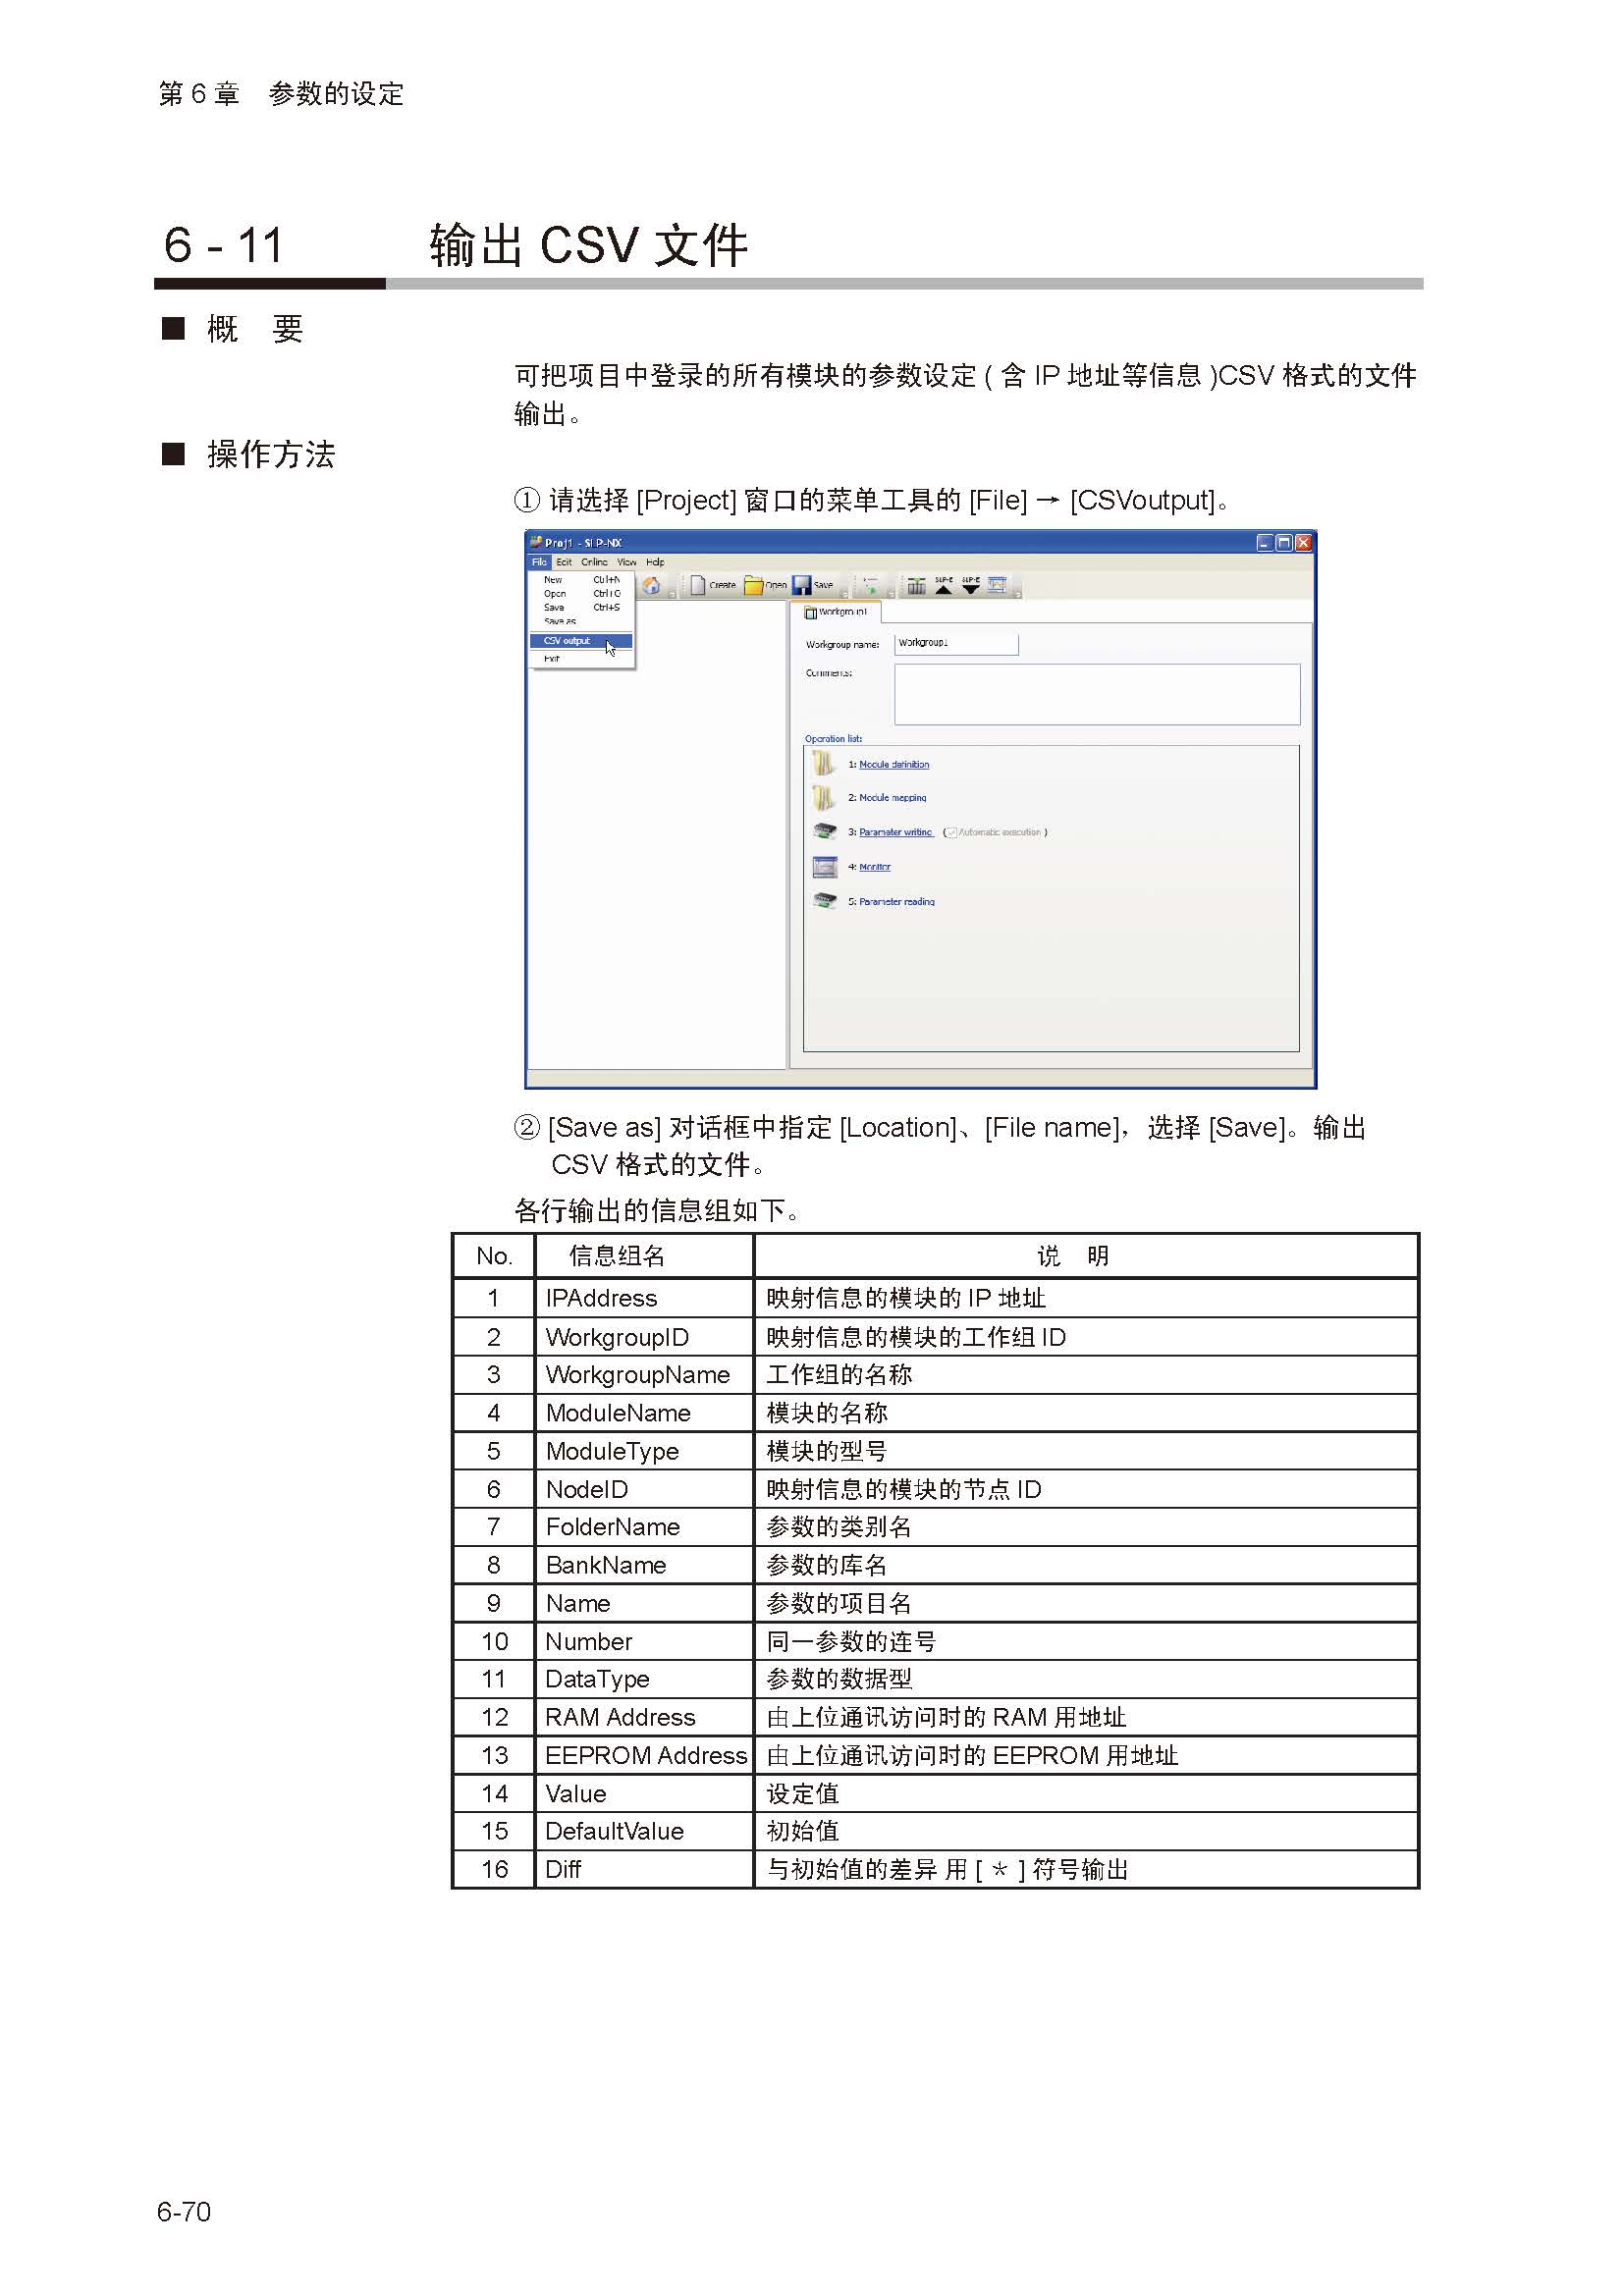Click the 'DefaultValue' table cell
This screenshot has width=1624, height=2296.
(644, 1831)
